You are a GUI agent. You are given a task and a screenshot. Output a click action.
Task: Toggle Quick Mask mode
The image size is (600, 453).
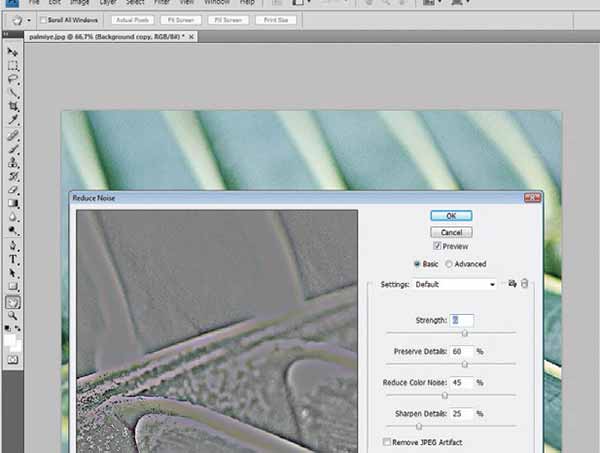(13, 360)
